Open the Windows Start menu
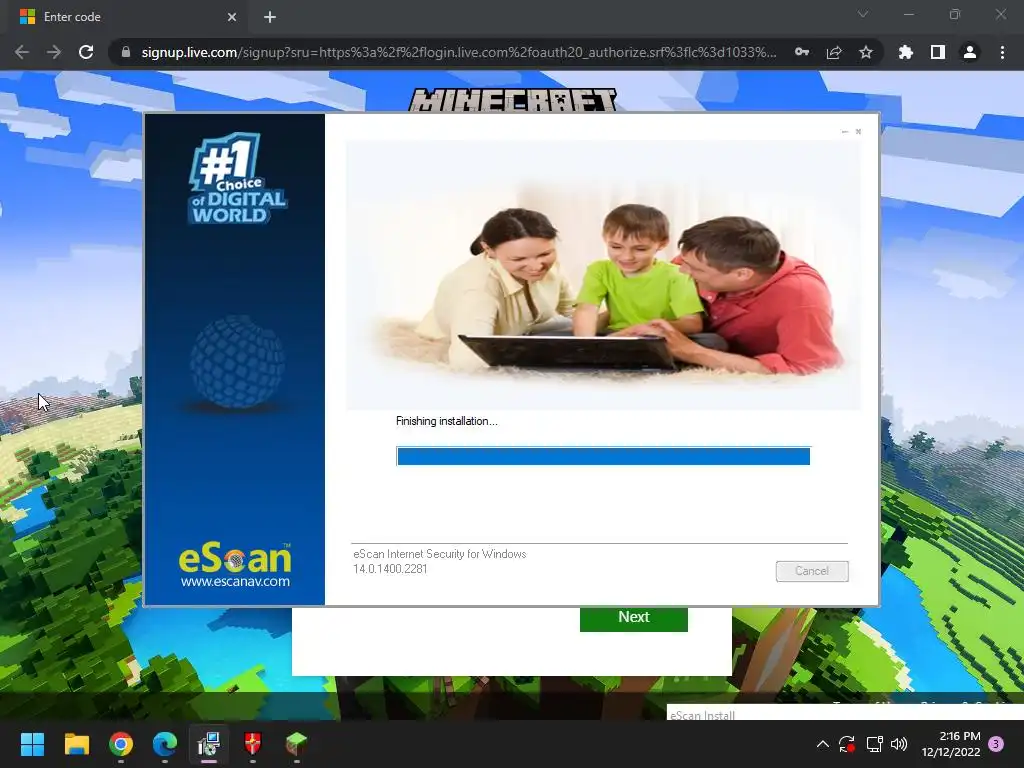This screenshot has width=1024, height=768. [x=32, y=744]
